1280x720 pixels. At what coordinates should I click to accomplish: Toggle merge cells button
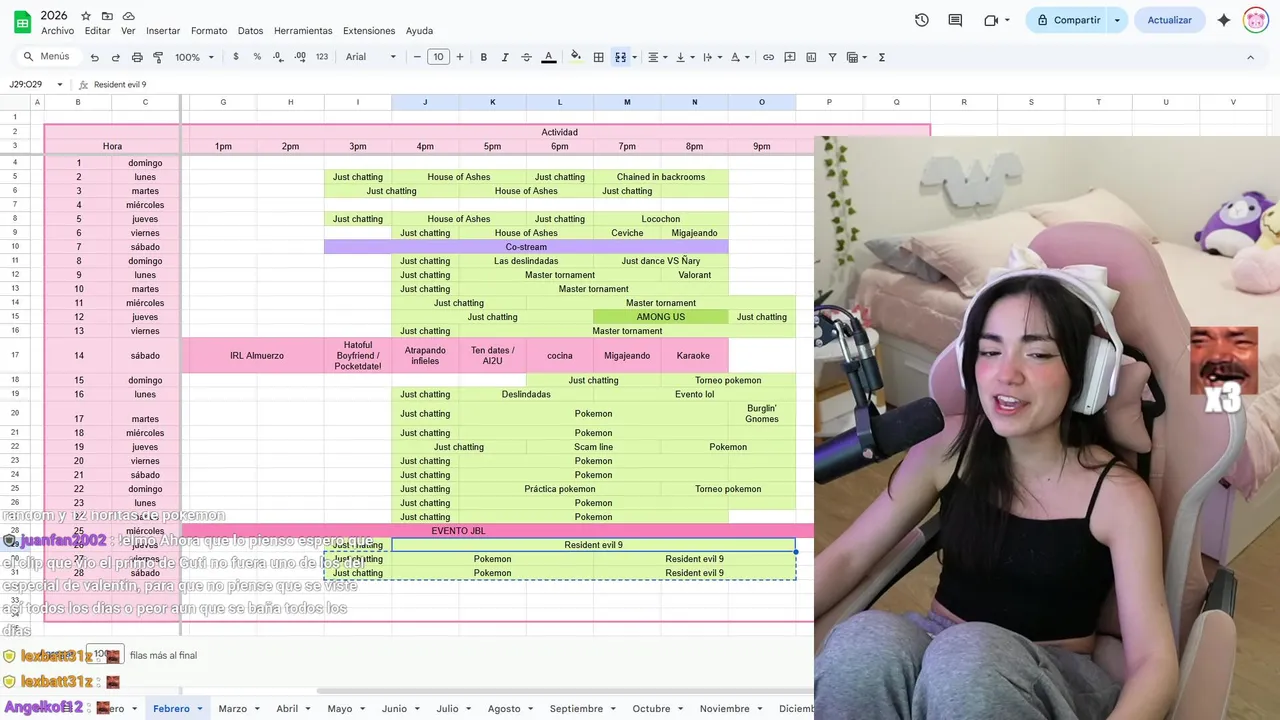tap(620, 57)
